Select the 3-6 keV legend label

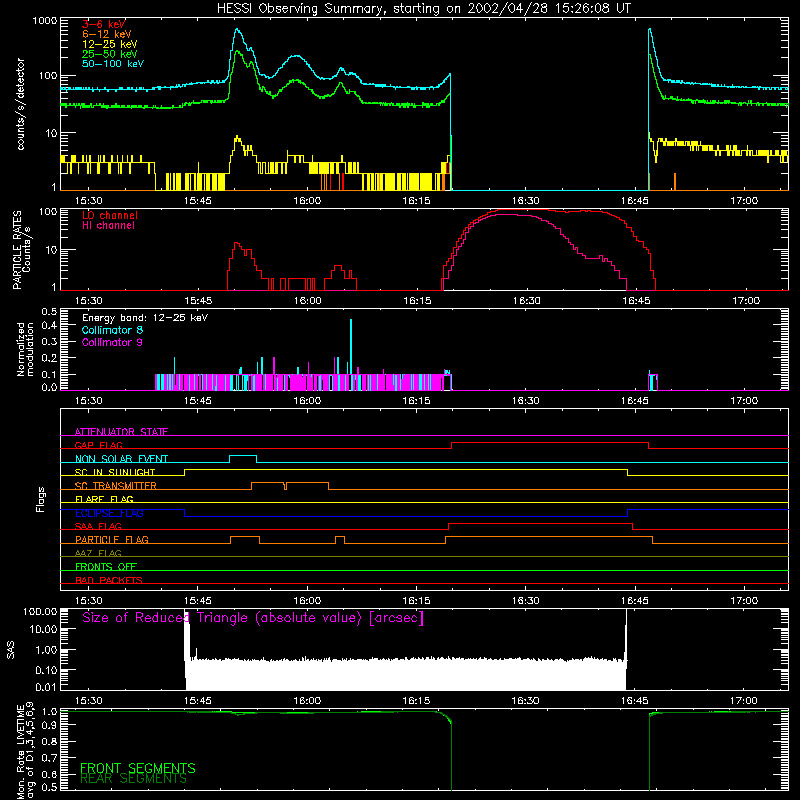click(x=104, y=24)
